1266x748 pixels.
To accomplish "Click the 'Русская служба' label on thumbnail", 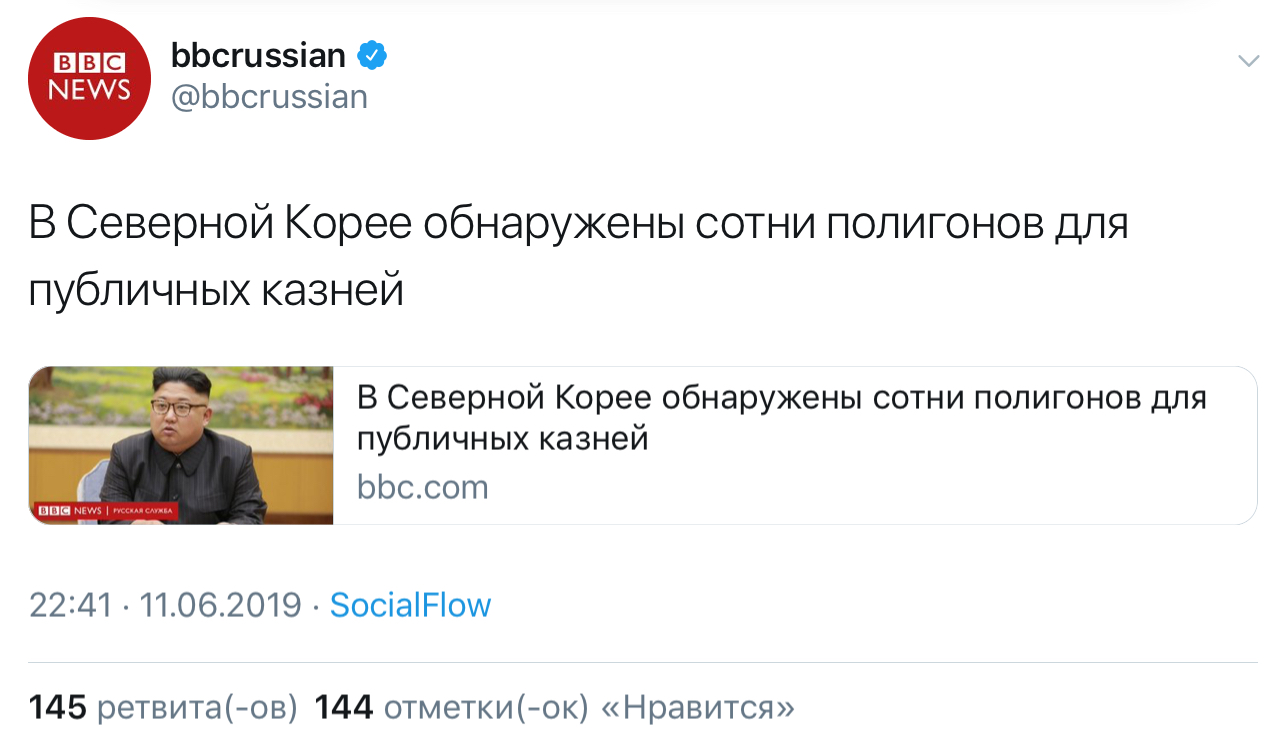I will pyautogui.click(x=142, y=511).
